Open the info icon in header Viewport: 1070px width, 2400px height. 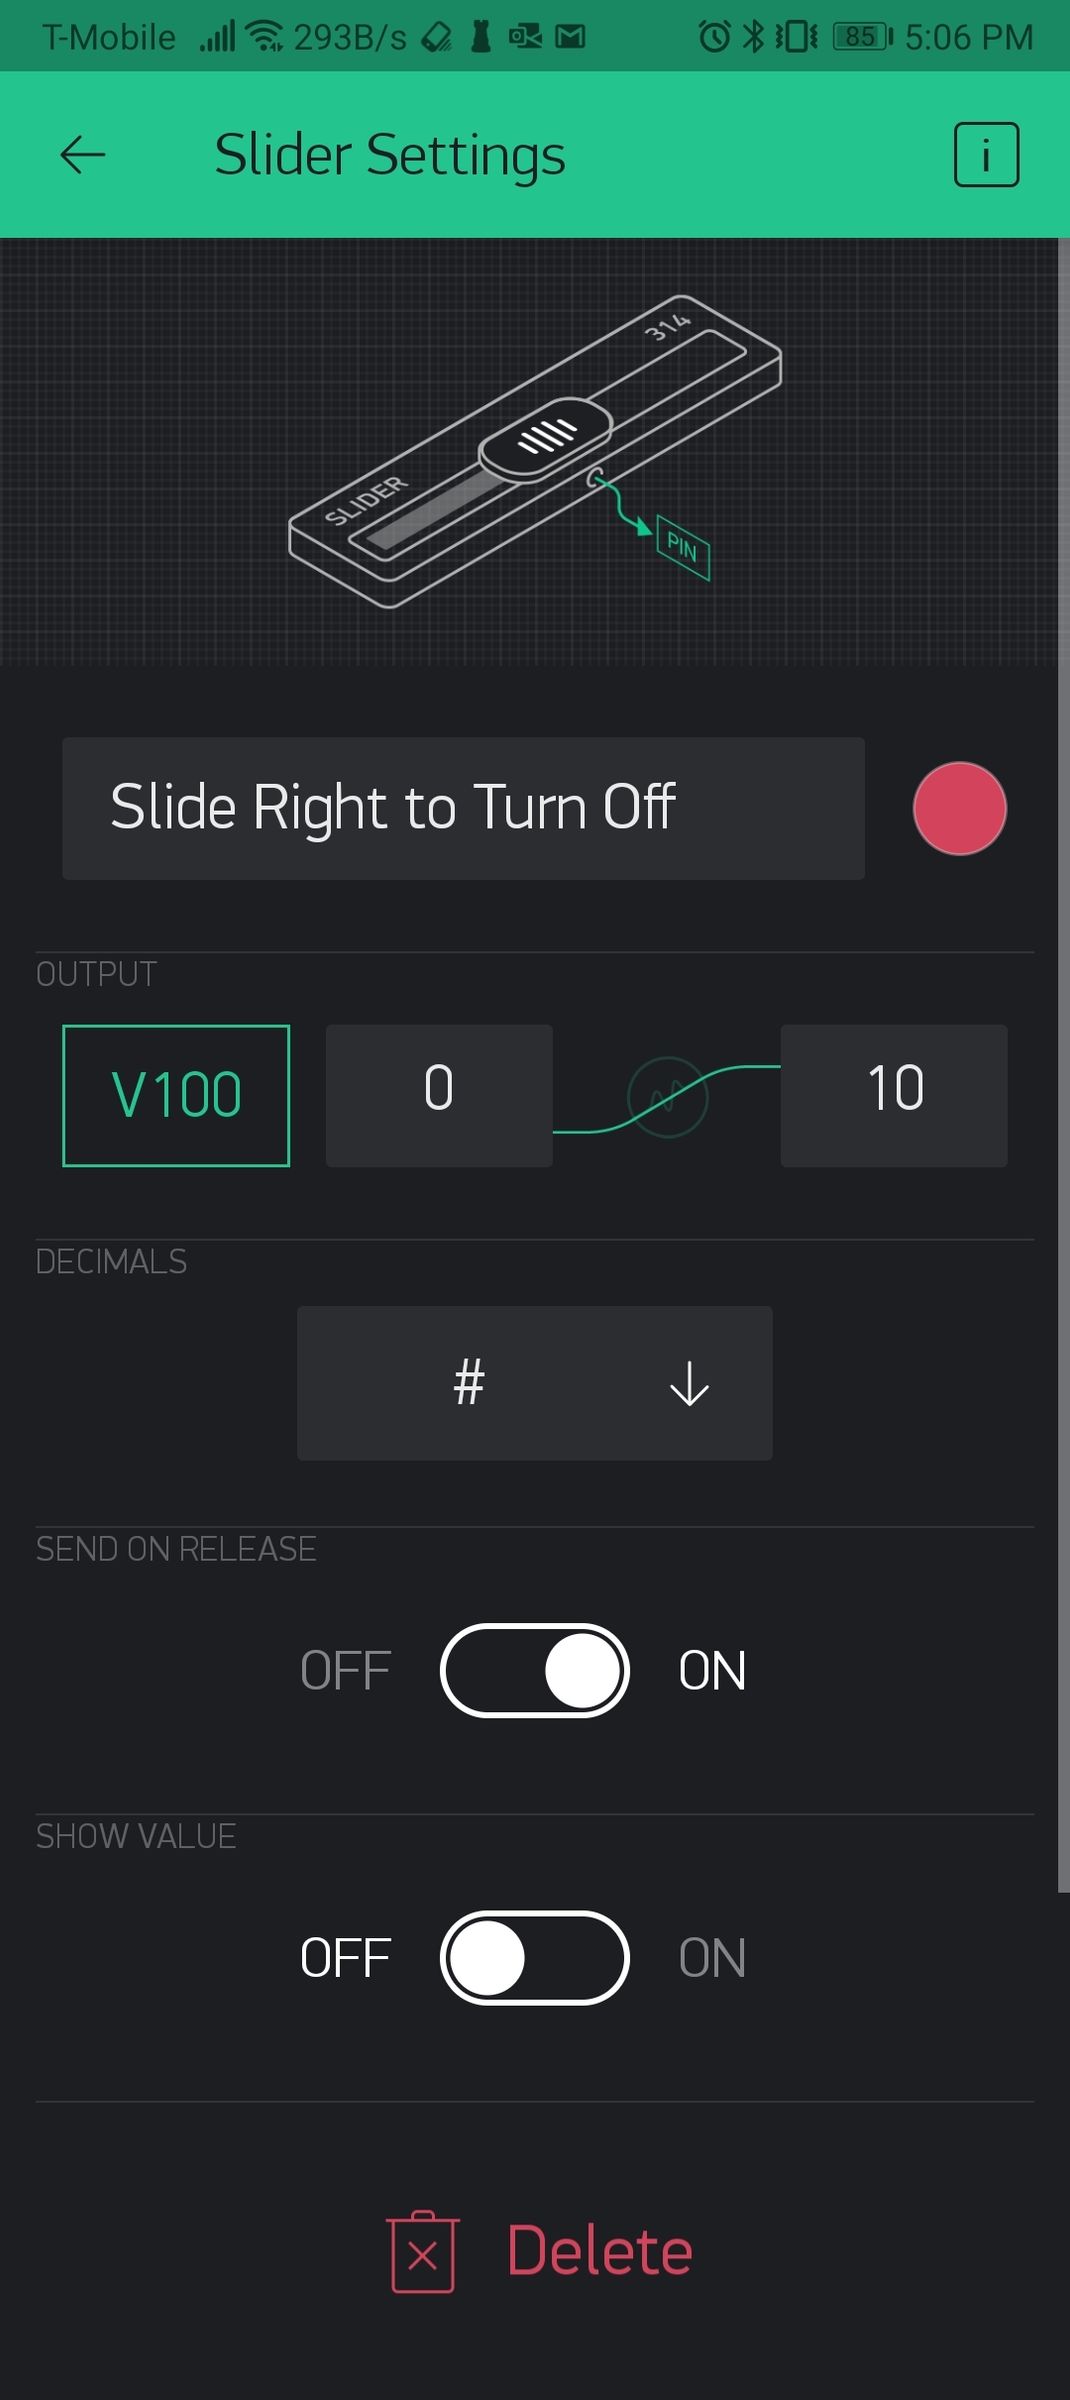click(986, 155)
